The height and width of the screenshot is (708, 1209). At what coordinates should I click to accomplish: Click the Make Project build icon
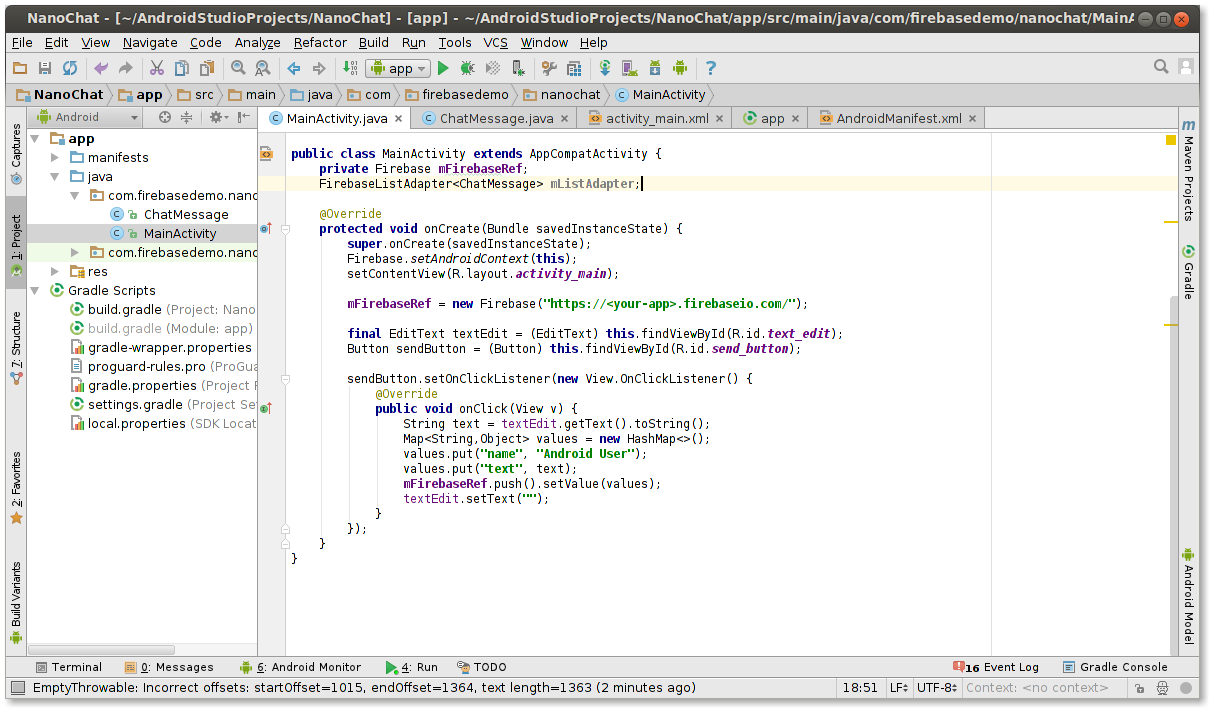pos(350,68)
